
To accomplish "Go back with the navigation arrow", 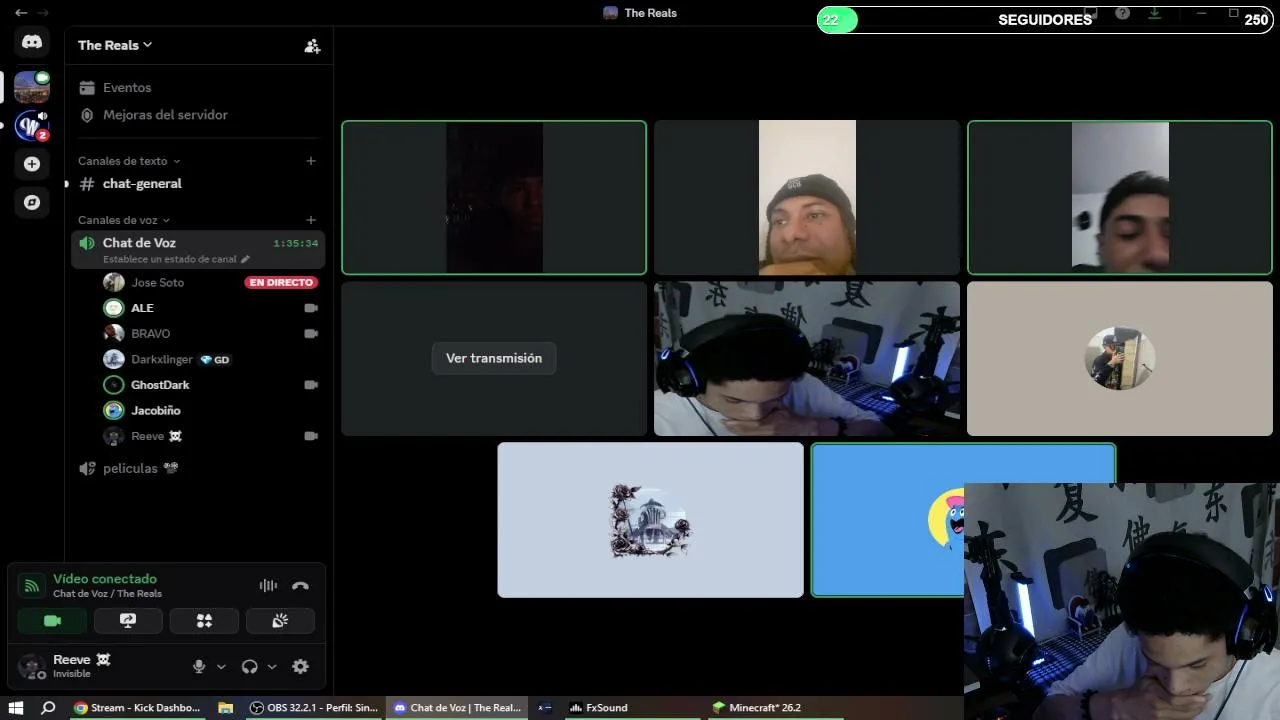I will click(x=20, y=13).
